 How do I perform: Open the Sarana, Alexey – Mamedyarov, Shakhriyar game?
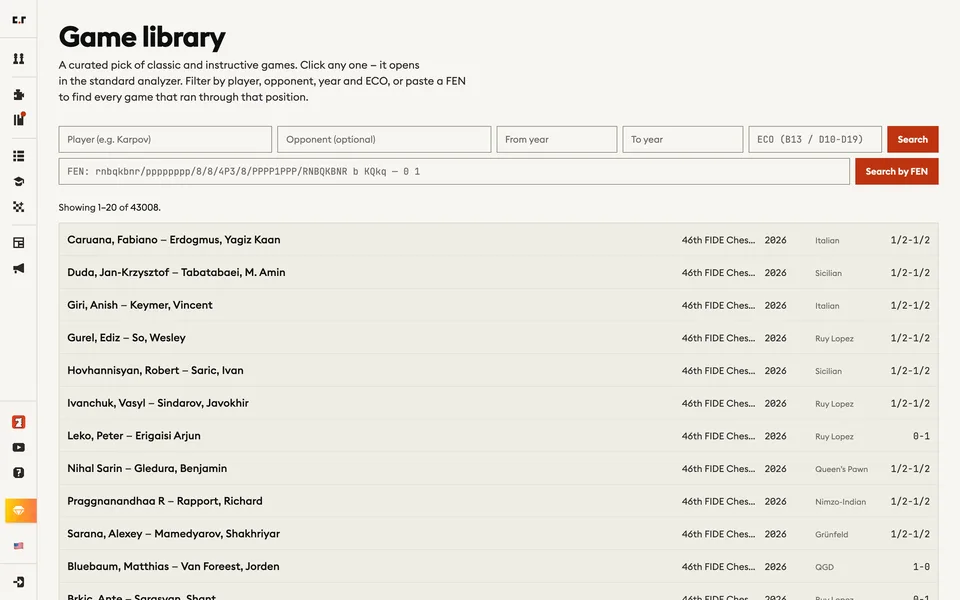point(498,534)
